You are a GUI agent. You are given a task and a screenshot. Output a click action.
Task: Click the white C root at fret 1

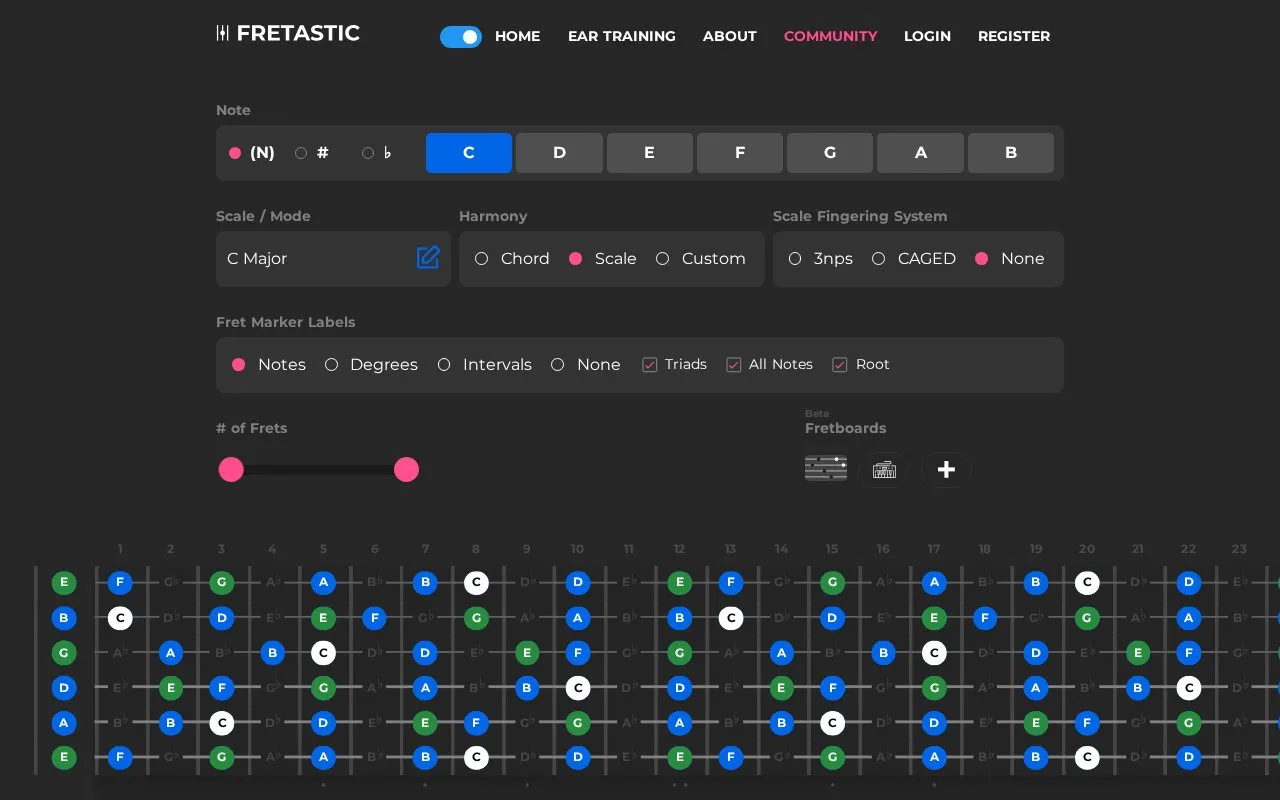[x=120, y=618]
